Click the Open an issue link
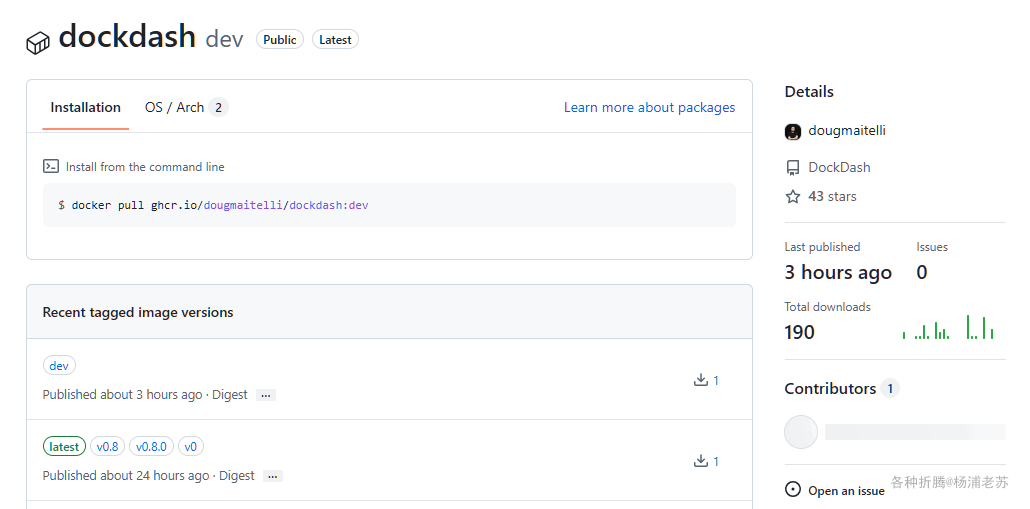Screen dimensions: 1030x509 [846, 491]
